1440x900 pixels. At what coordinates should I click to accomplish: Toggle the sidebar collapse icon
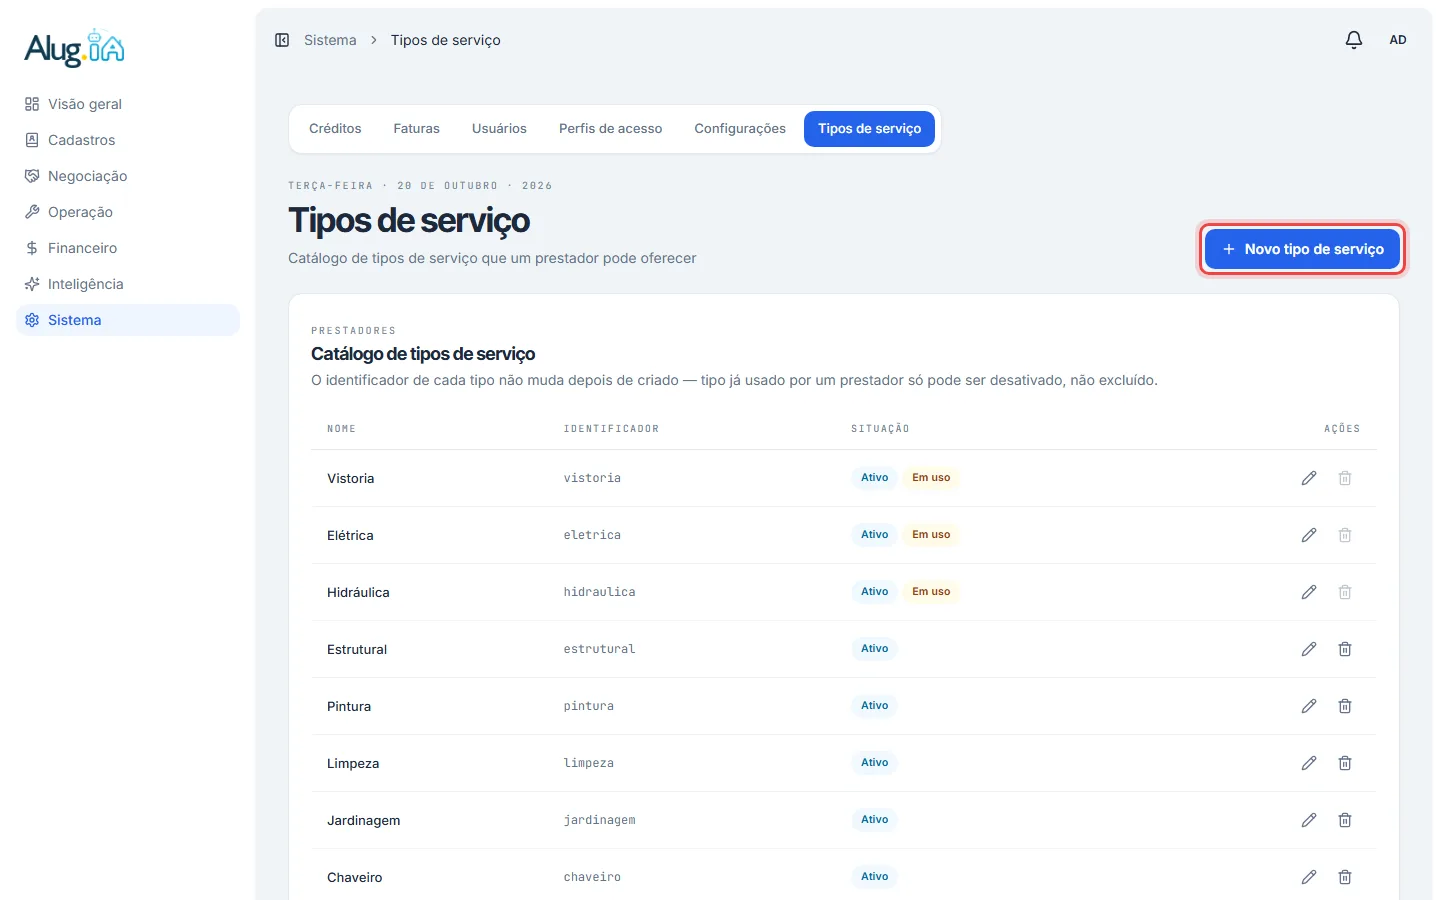pyautogui.click(x=282, y=40)
